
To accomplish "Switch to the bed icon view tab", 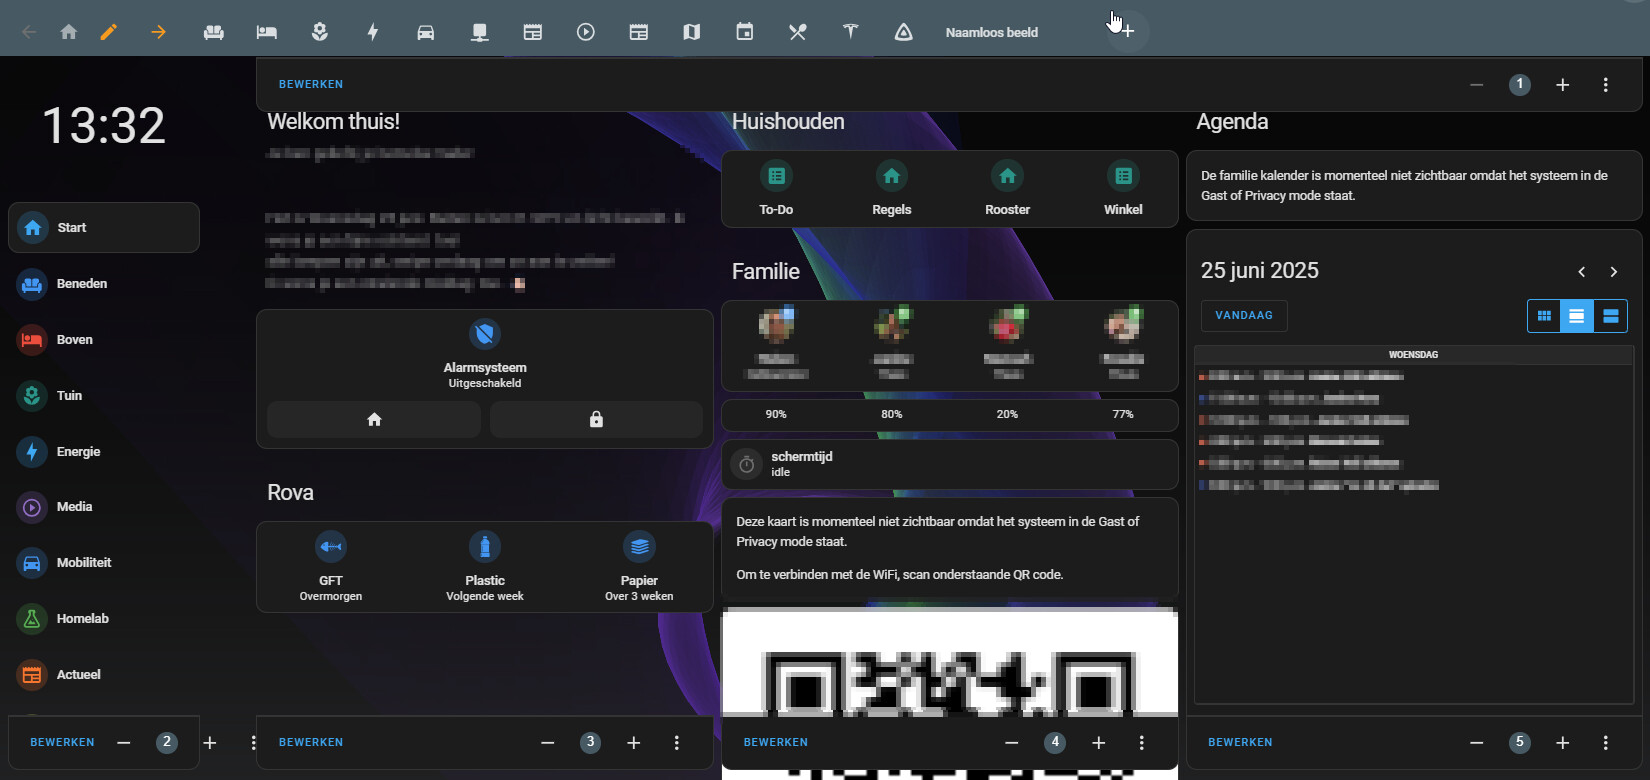I will [266, 32].
